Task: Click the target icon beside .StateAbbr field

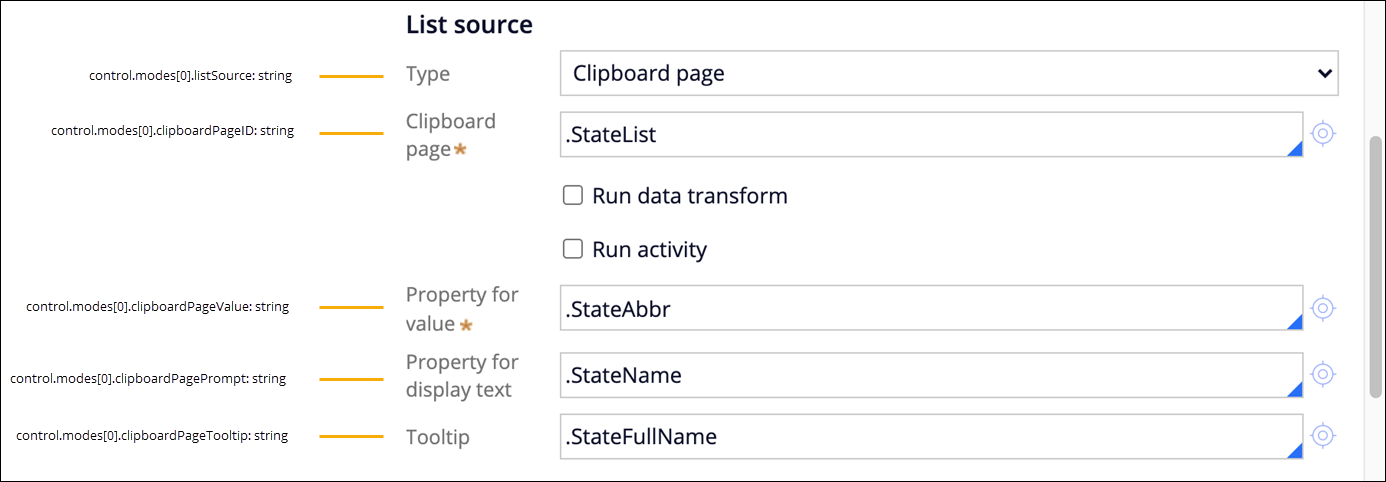Action: pos(1323,308)
